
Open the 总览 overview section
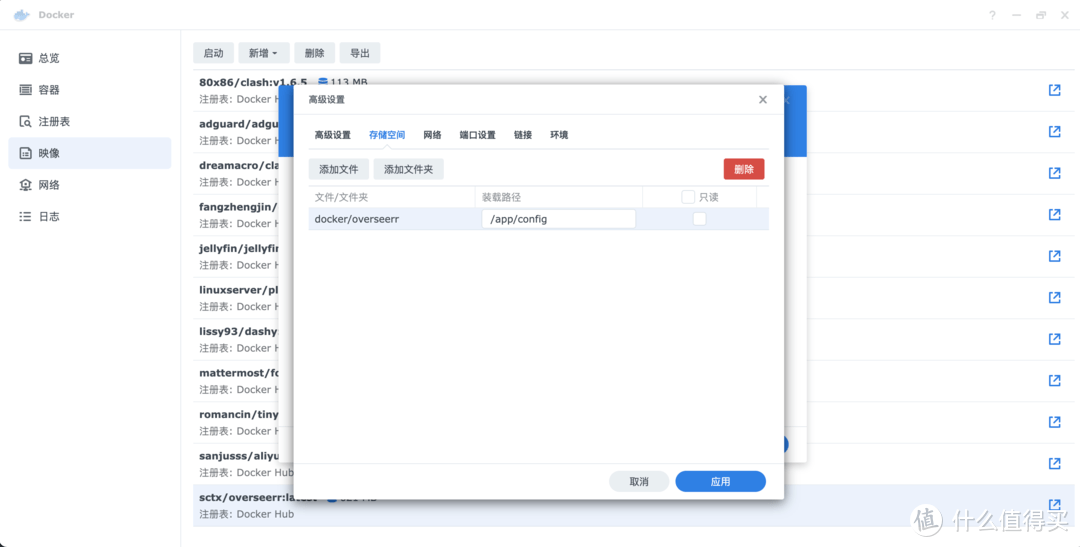click(90, 59)
